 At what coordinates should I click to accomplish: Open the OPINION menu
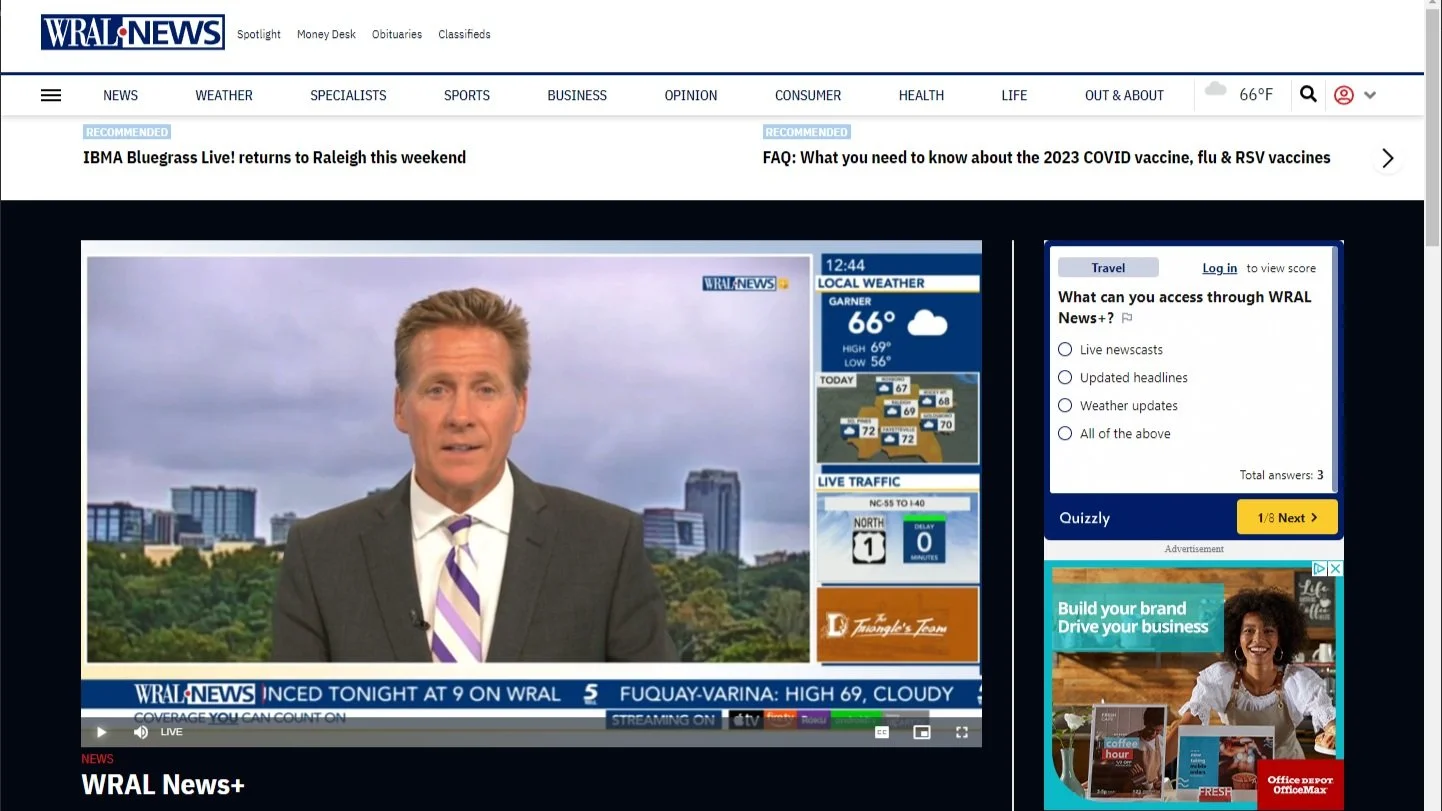(x=691, y=95)
